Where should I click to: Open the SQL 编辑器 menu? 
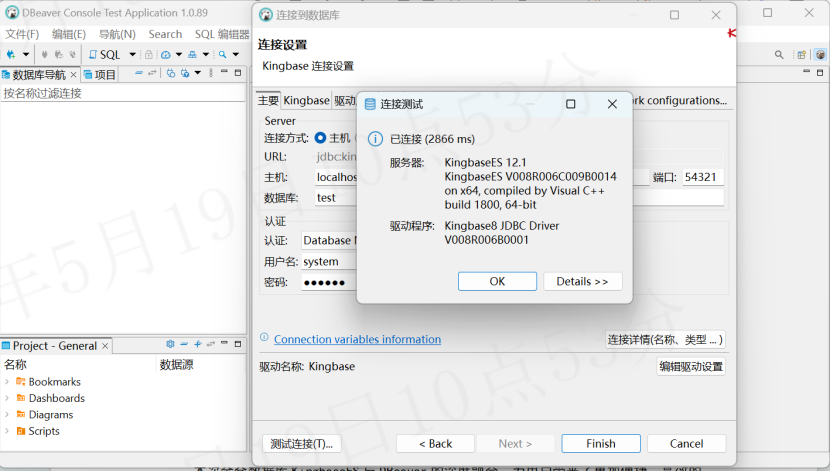[x=222, y=34]
